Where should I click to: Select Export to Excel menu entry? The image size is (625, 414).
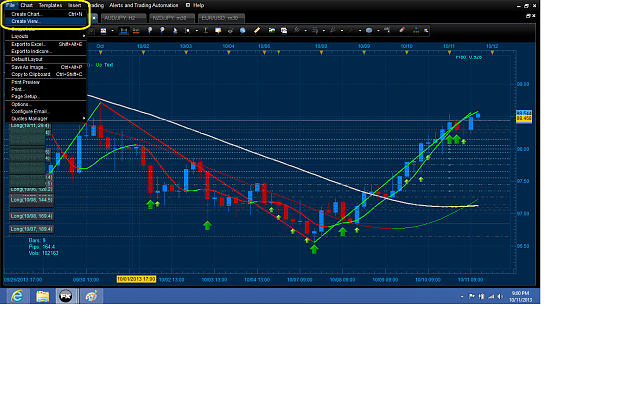click(x=45, y=44)
